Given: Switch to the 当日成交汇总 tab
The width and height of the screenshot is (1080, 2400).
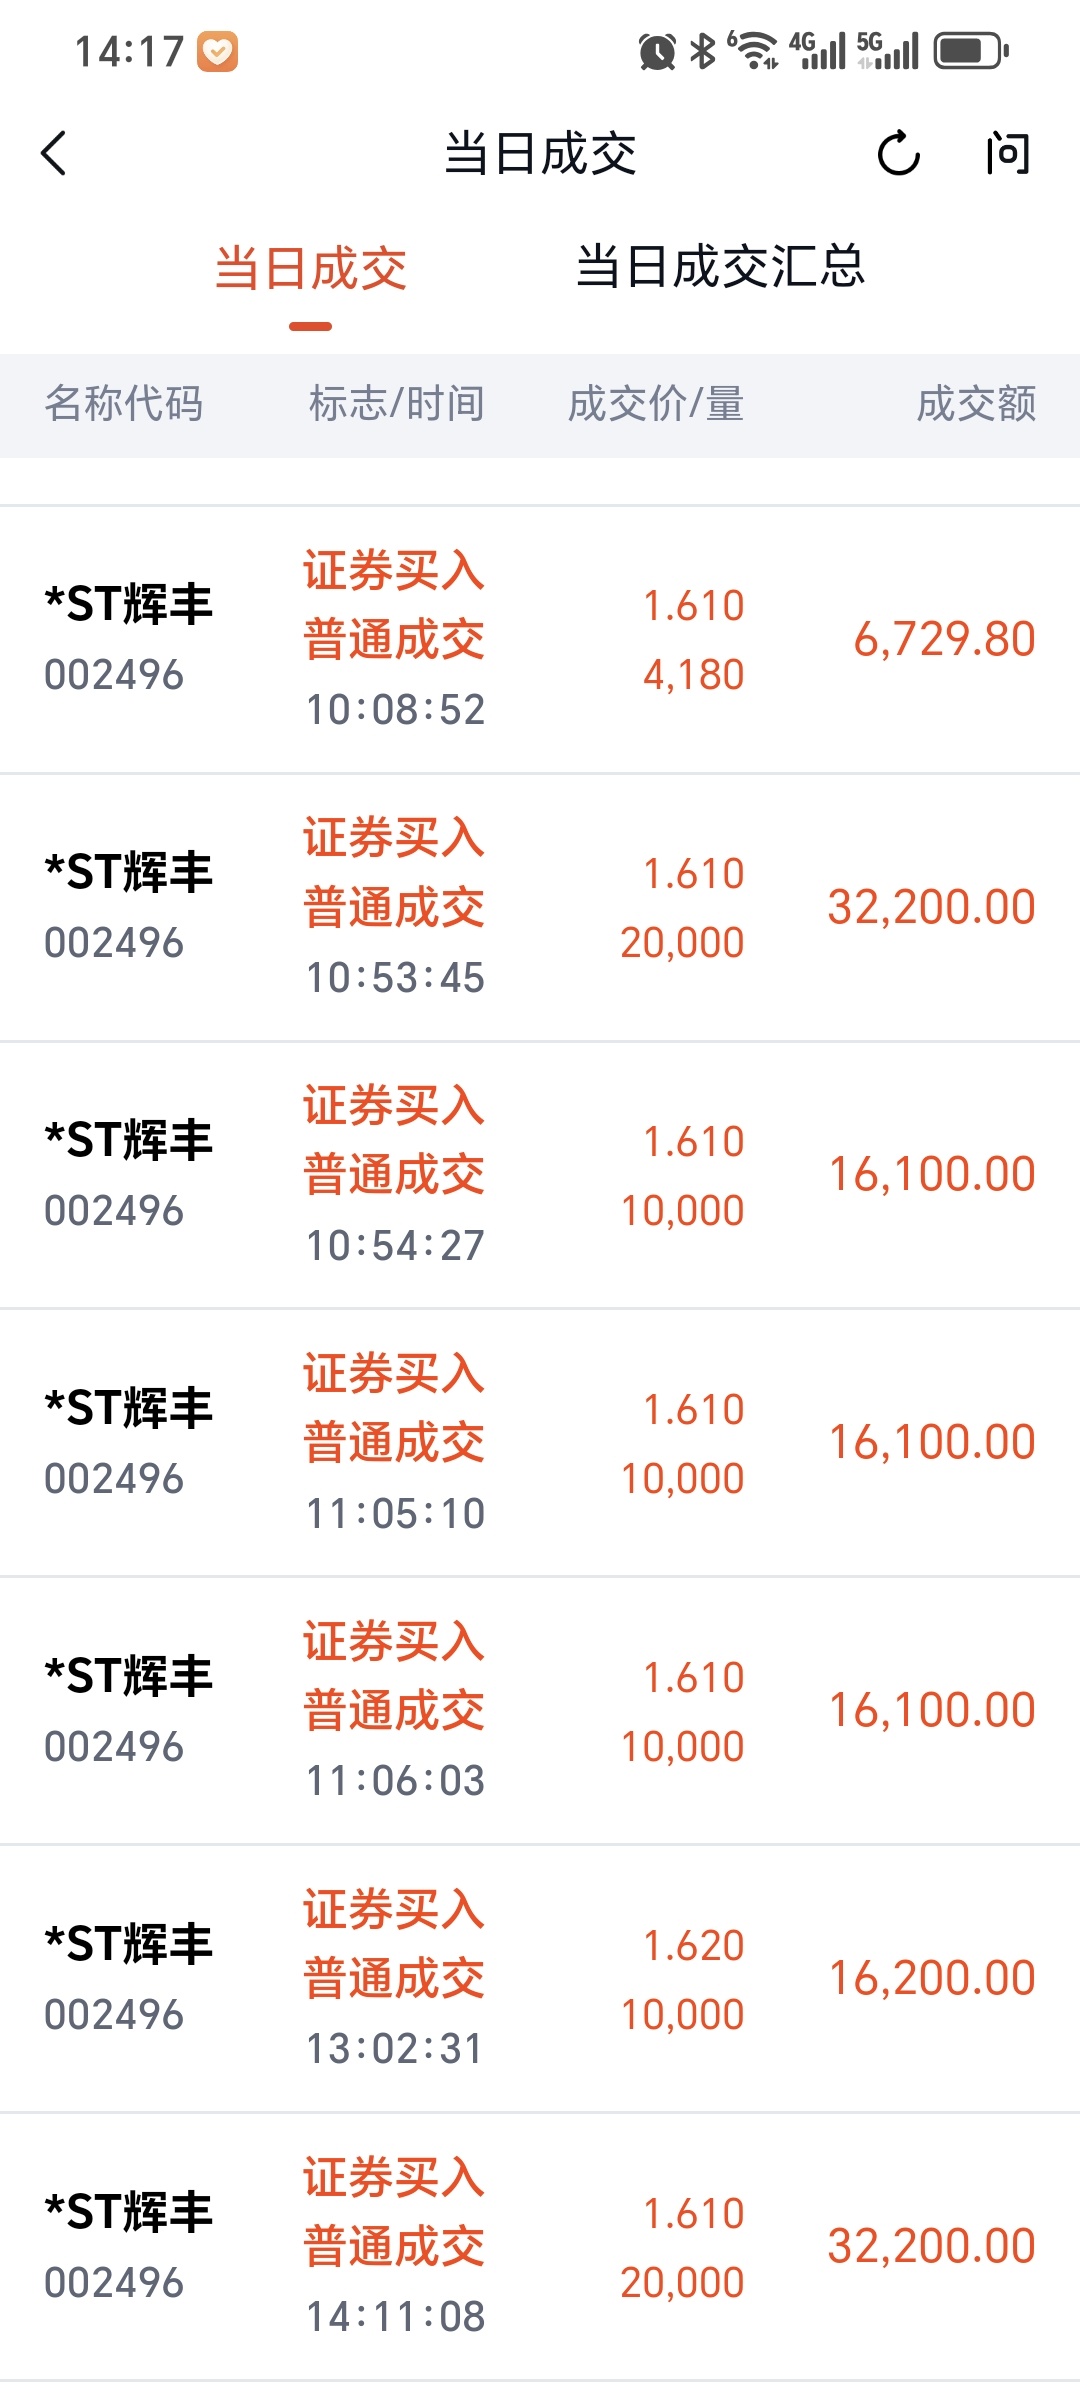Looking at the screenshot, I should click(x=720, y=268).
